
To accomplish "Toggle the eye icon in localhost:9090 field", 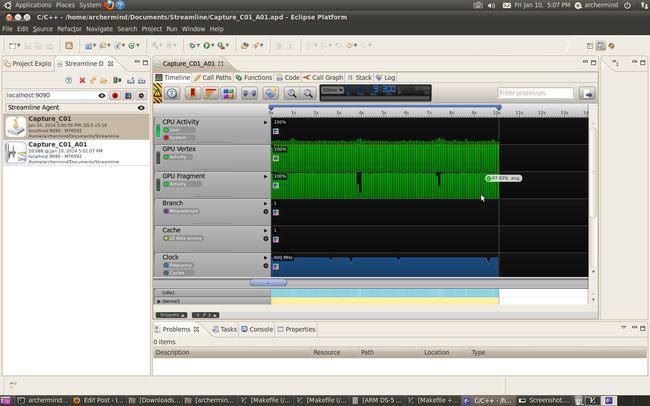I will [x=102, y=95].
